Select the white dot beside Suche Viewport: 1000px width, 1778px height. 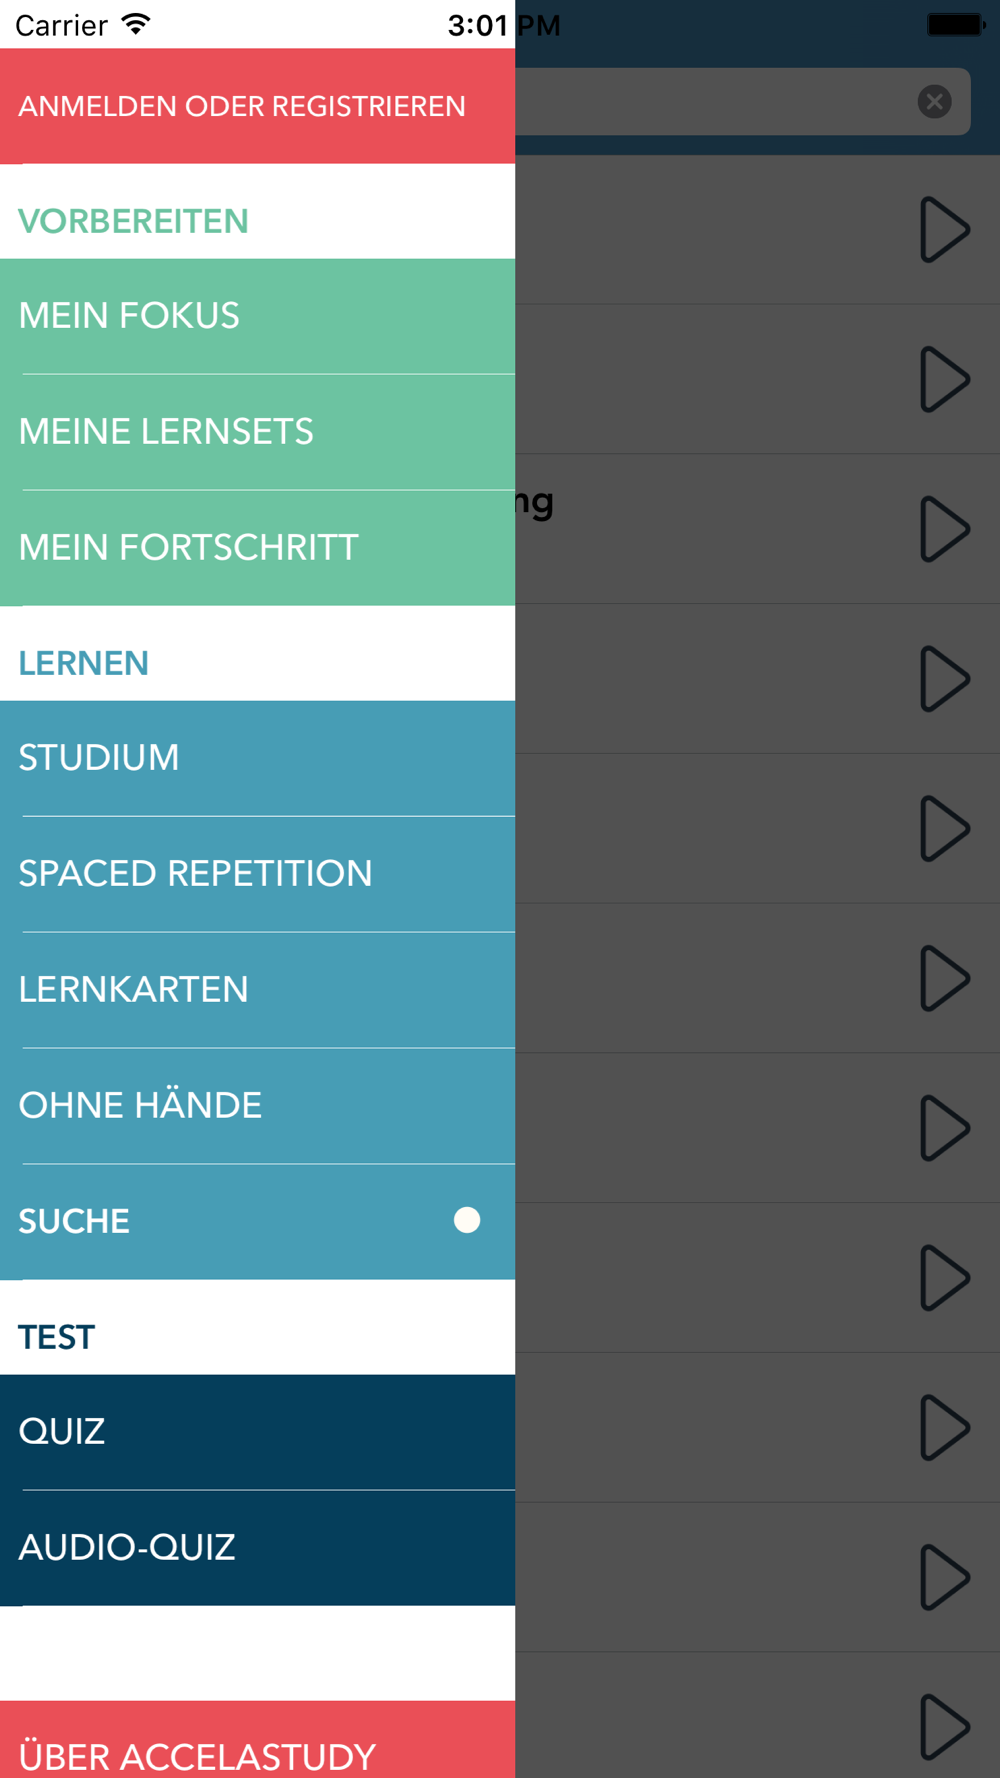[467, 1220]
